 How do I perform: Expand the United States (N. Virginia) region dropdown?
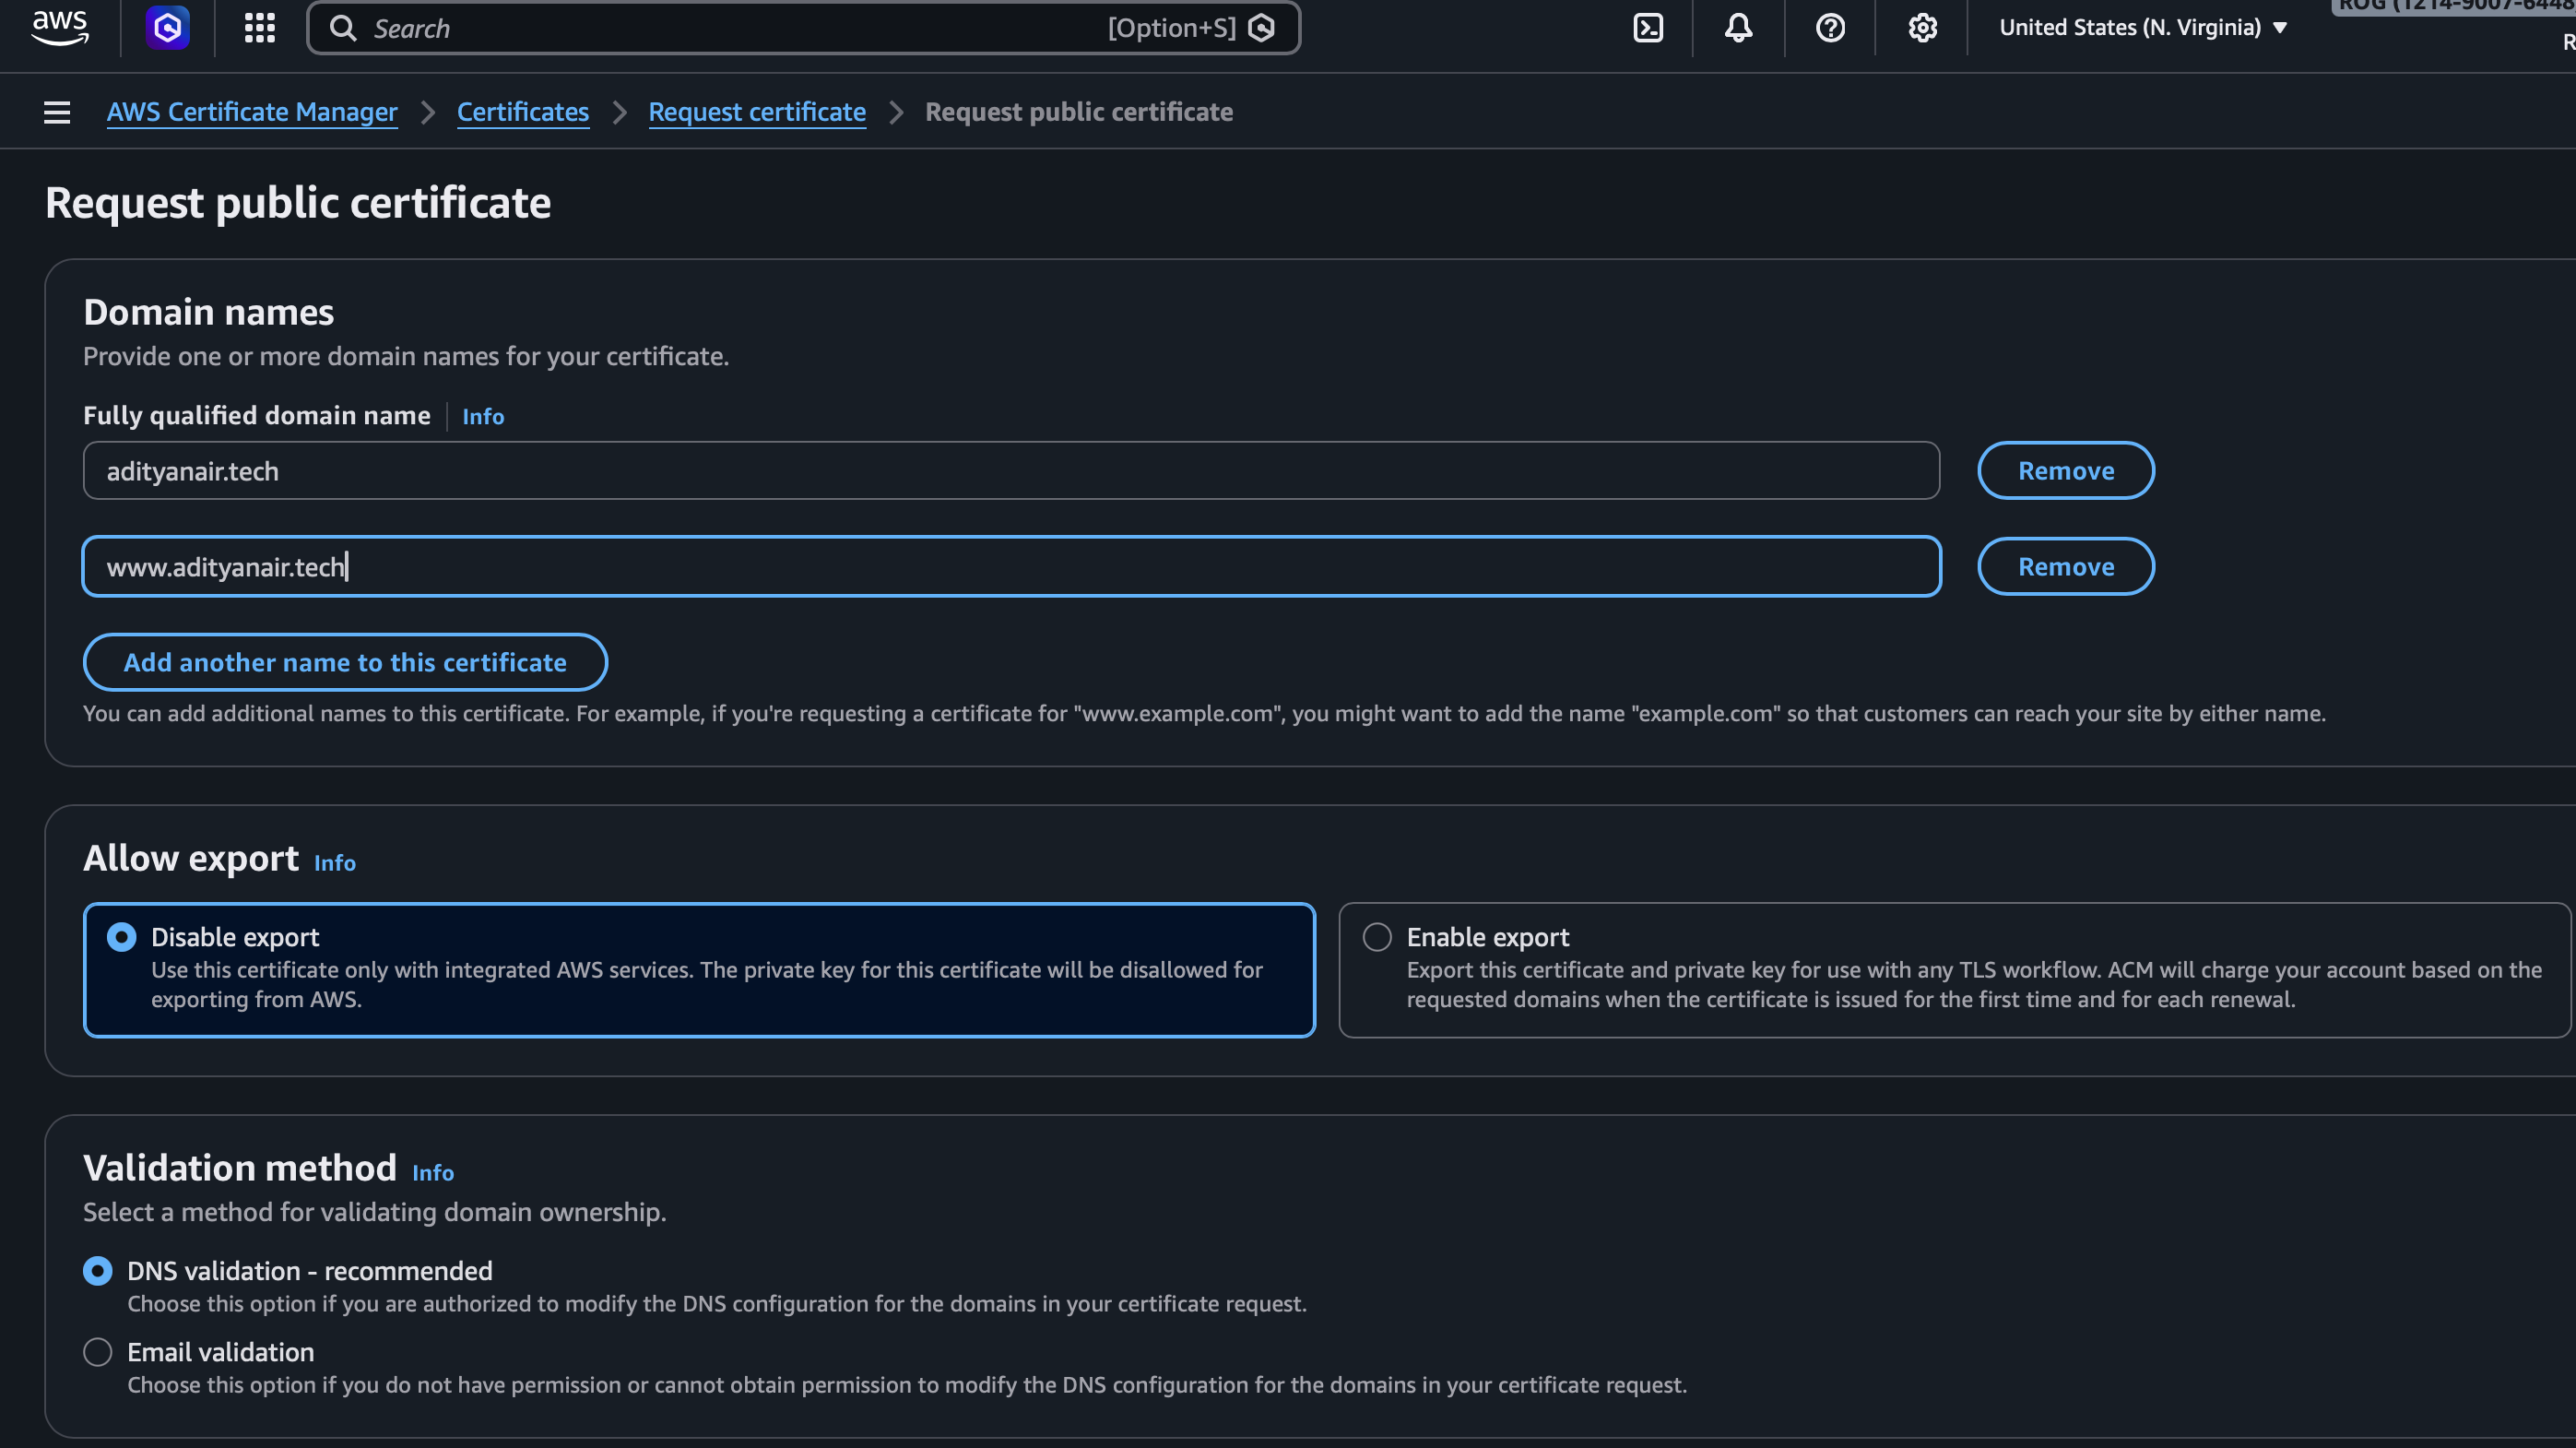click(x=2142, y=27)
